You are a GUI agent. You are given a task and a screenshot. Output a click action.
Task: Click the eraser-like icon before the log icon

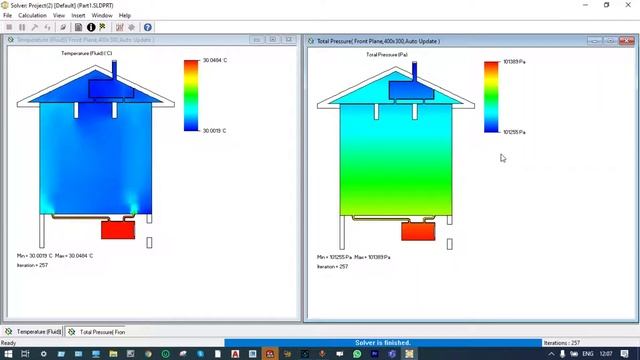click(63, 27)
